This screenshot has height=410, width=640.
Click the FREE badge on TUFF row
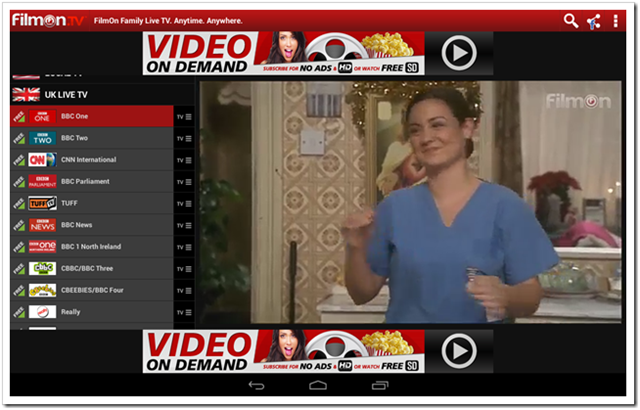pyautogui.click(x=19, y=203)
